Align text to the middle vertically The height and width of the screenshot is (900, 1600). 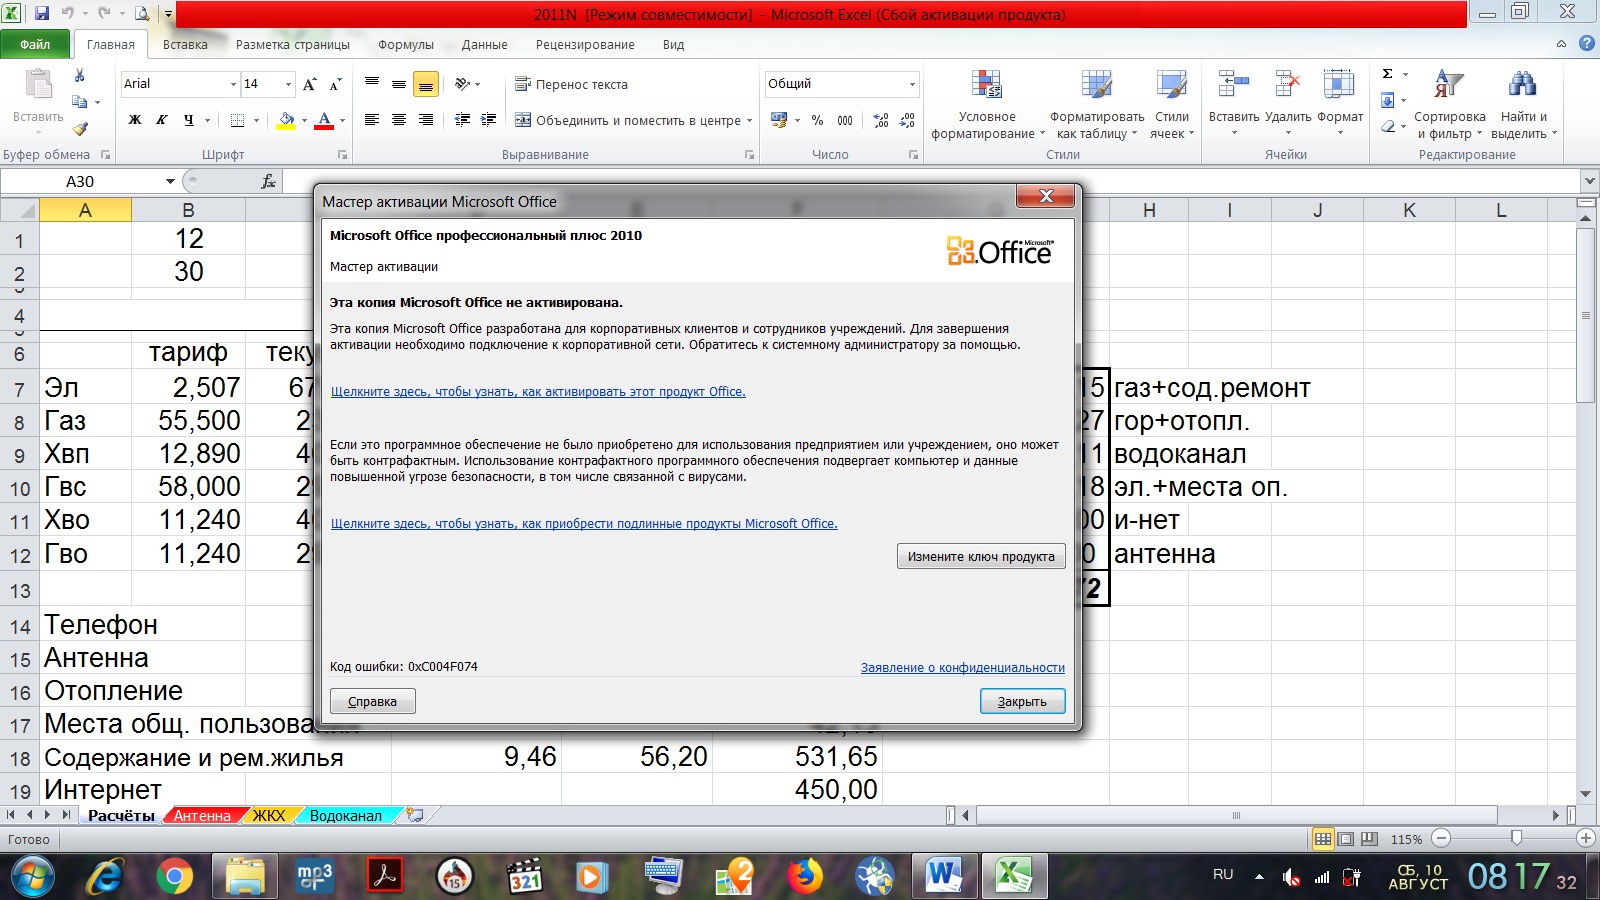coord(399,84)
